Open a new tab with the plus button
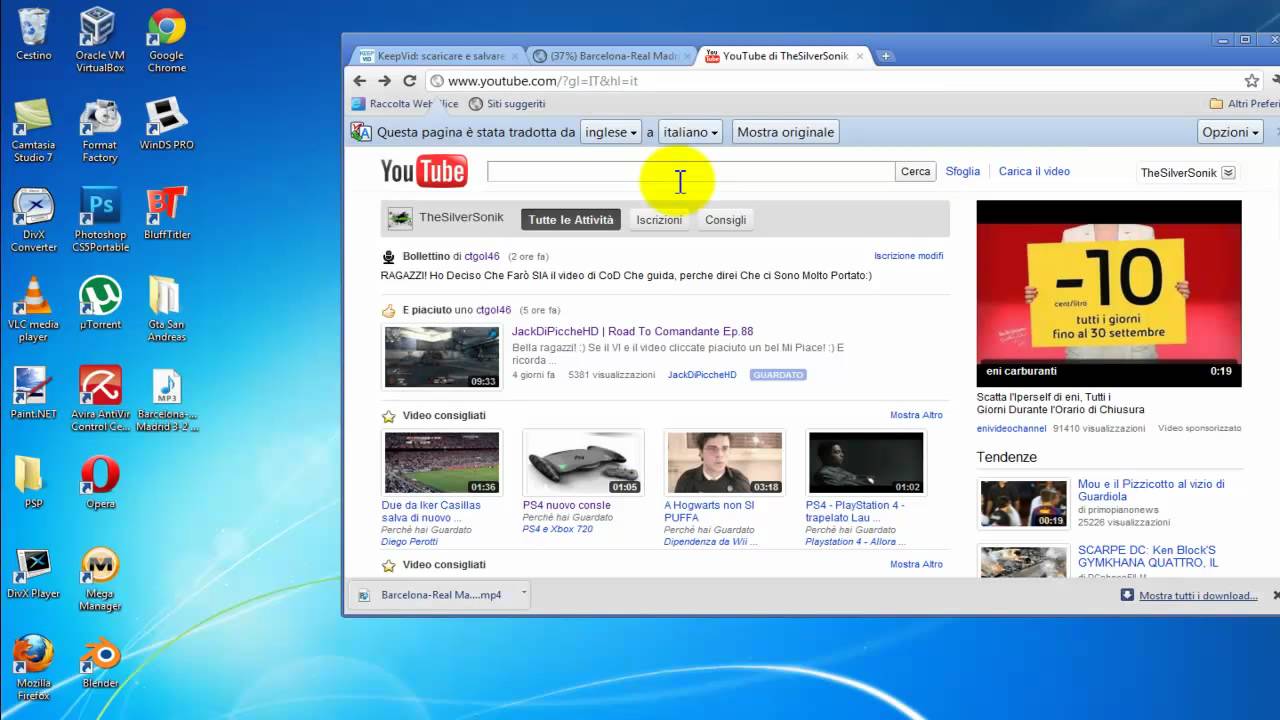This screenshot has width=1280, height=720. (886, 56)
